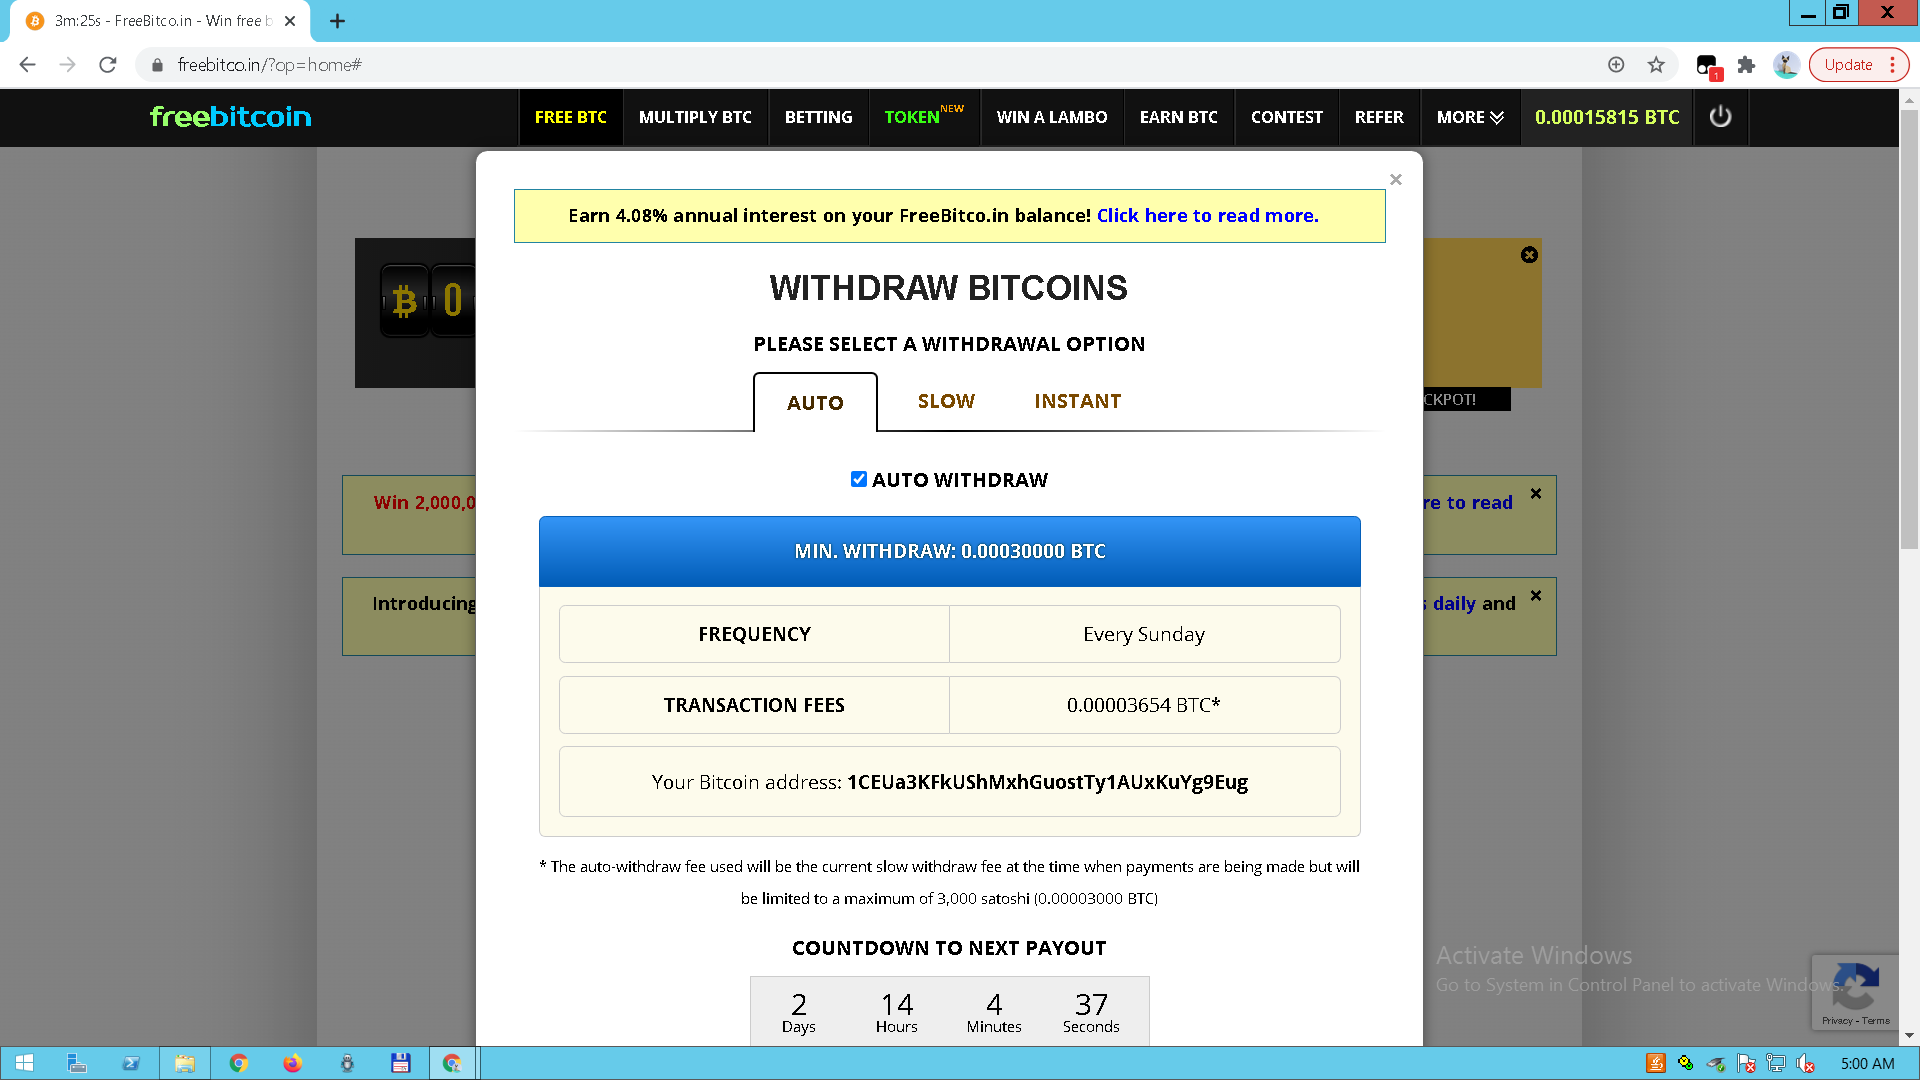Click the Chrome profile avatar icon
Image resolution: width=1920 pixels, height=1080 pixels.
coord(1786,65)
